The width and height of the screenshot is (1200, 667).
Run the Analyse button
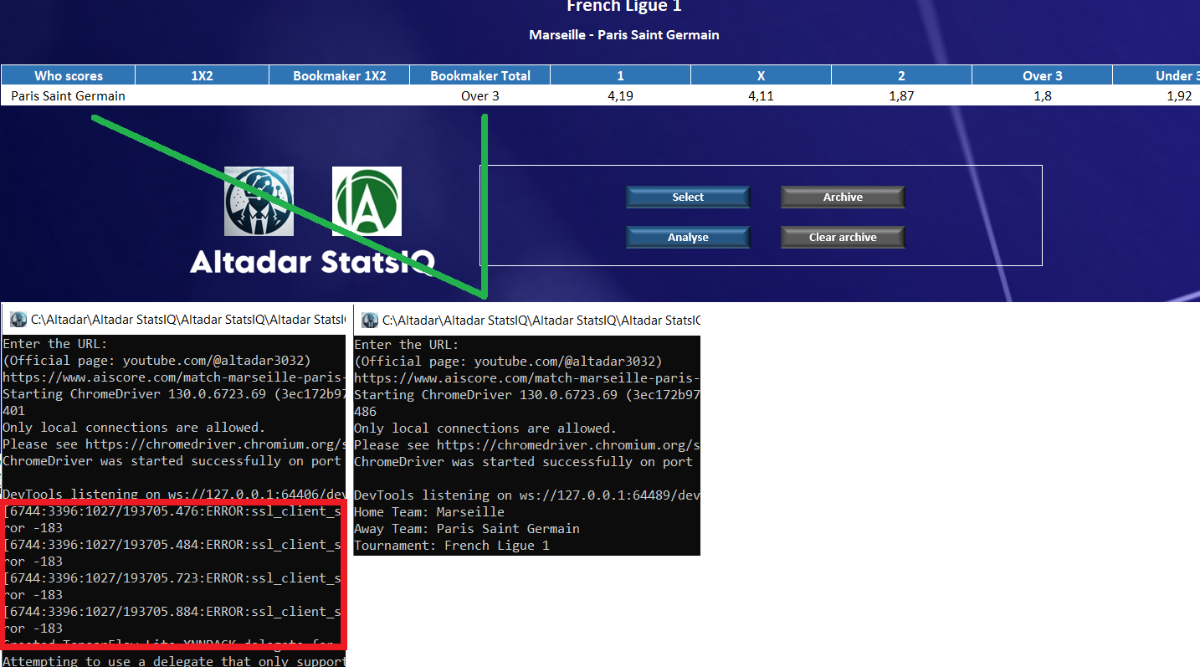click(688, 237)
